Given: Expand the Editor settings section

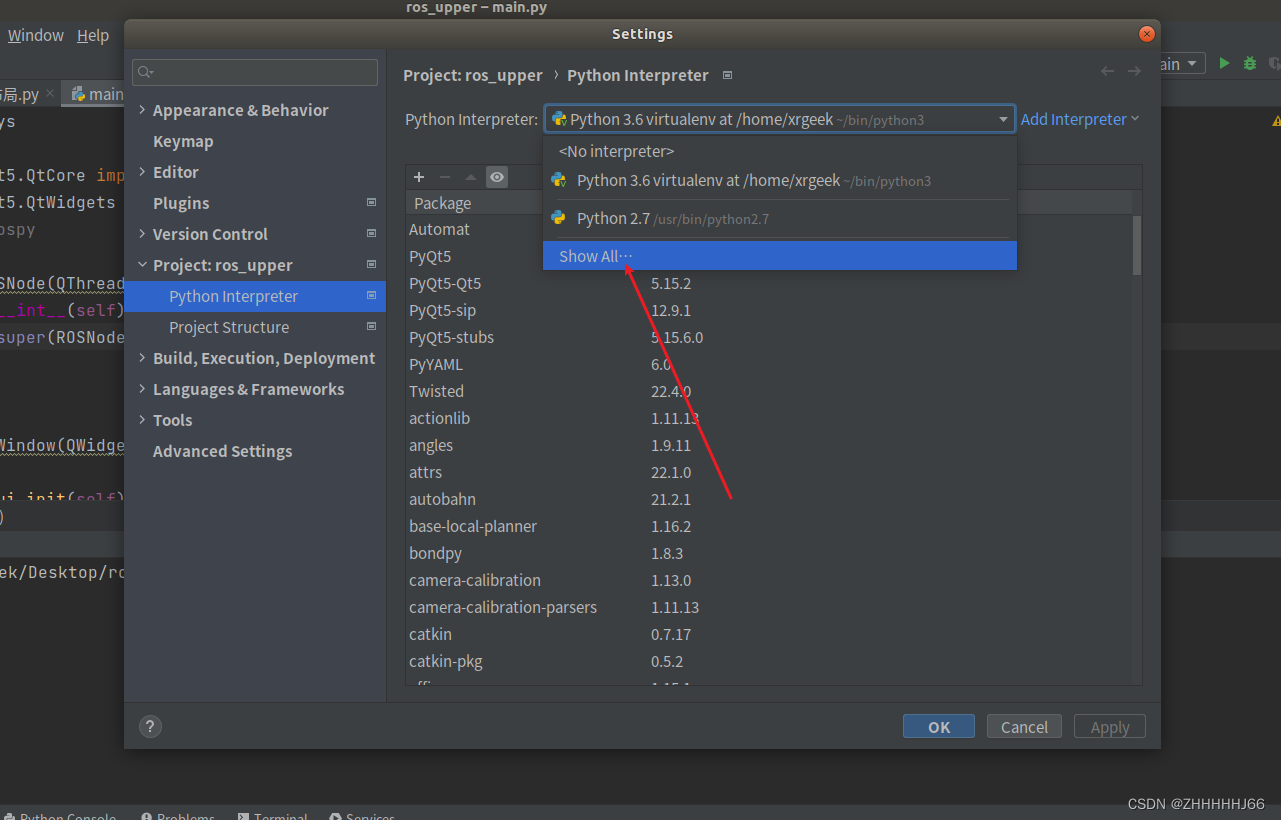Looking at the screenshot, I should (141, 172).
